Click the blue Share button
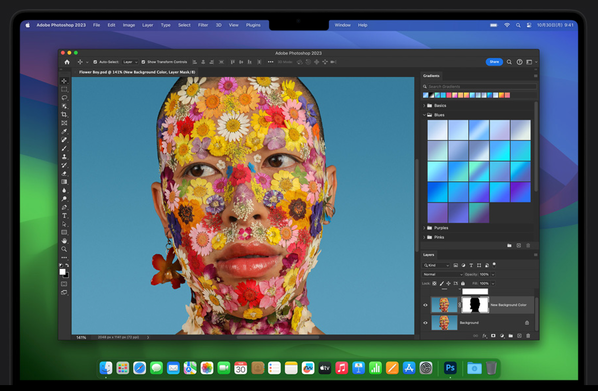The image size is (598, 391). 494,62
